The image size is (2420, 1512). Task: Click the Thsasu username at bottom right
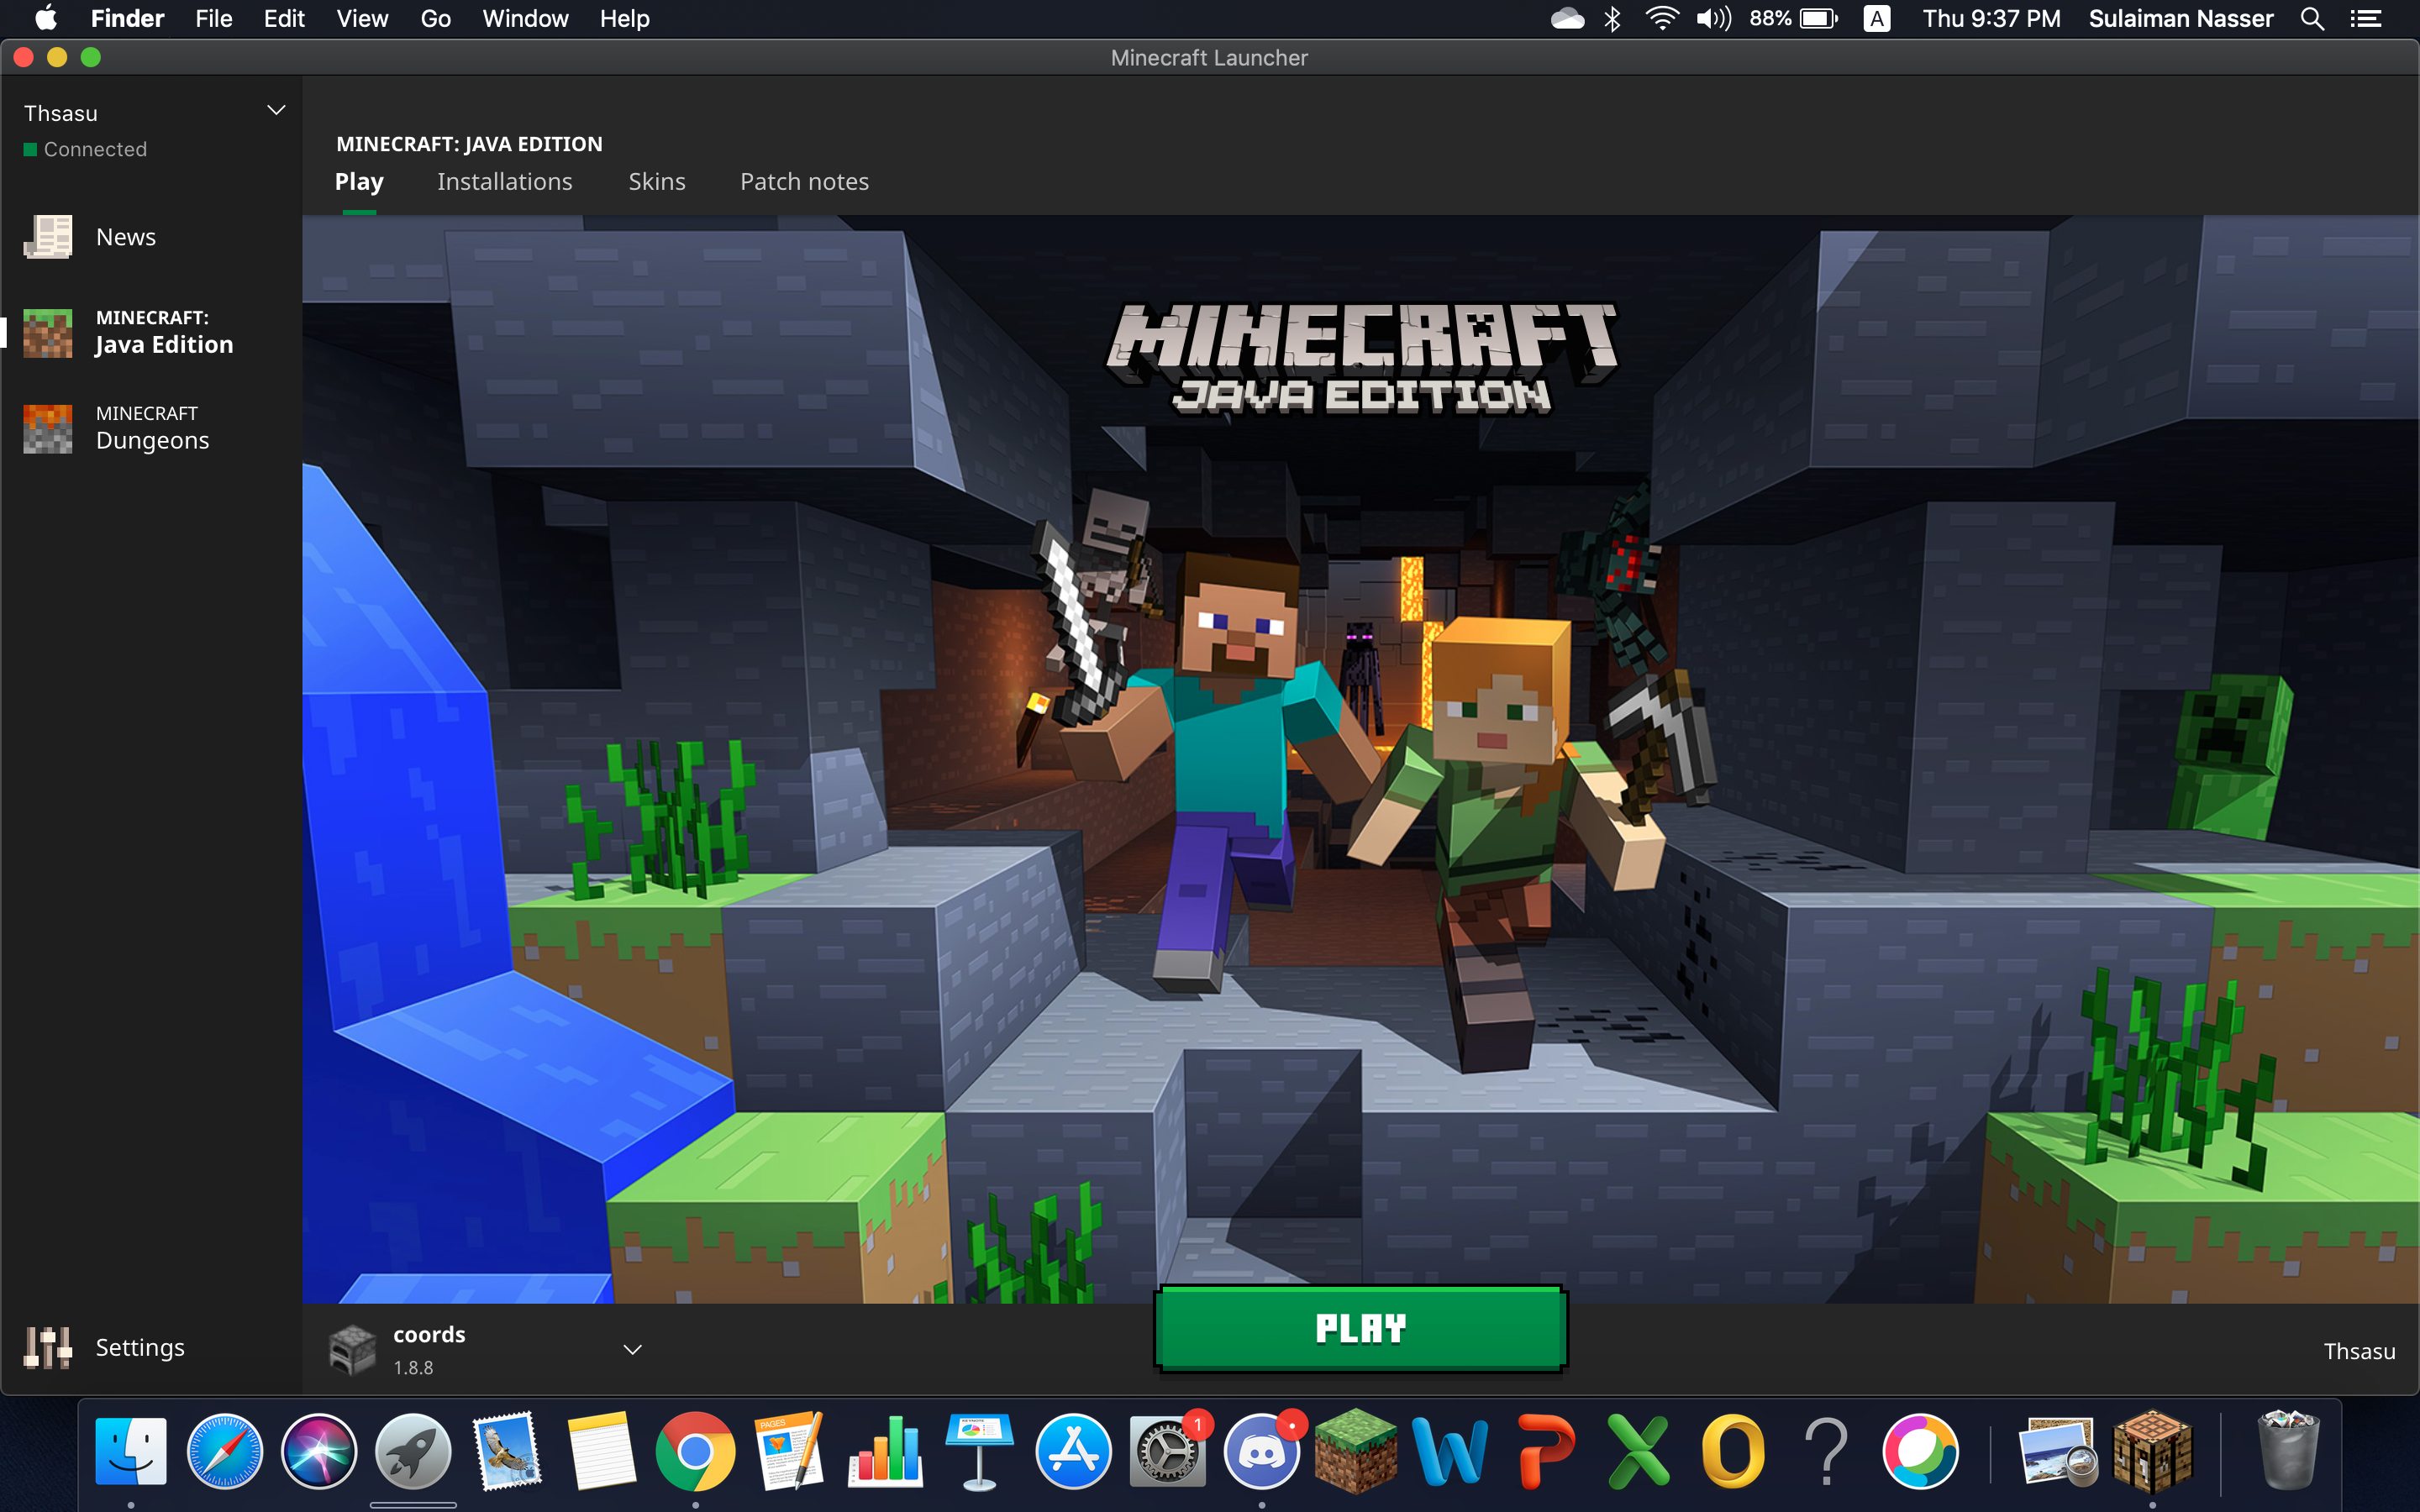click(x=2358, y=1351)
